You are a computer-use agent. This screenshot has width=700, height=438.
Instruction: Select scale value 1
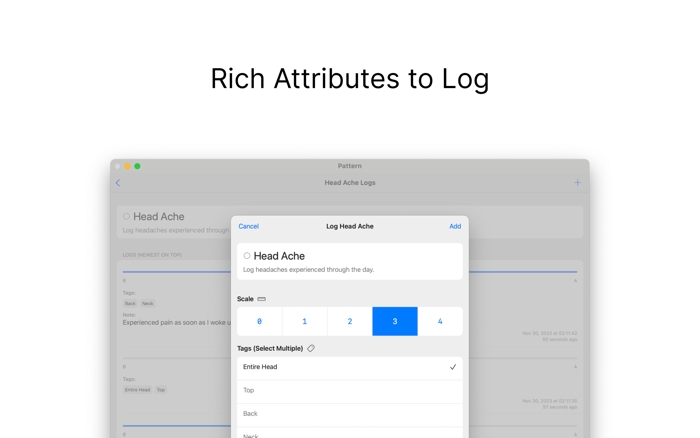304,321
